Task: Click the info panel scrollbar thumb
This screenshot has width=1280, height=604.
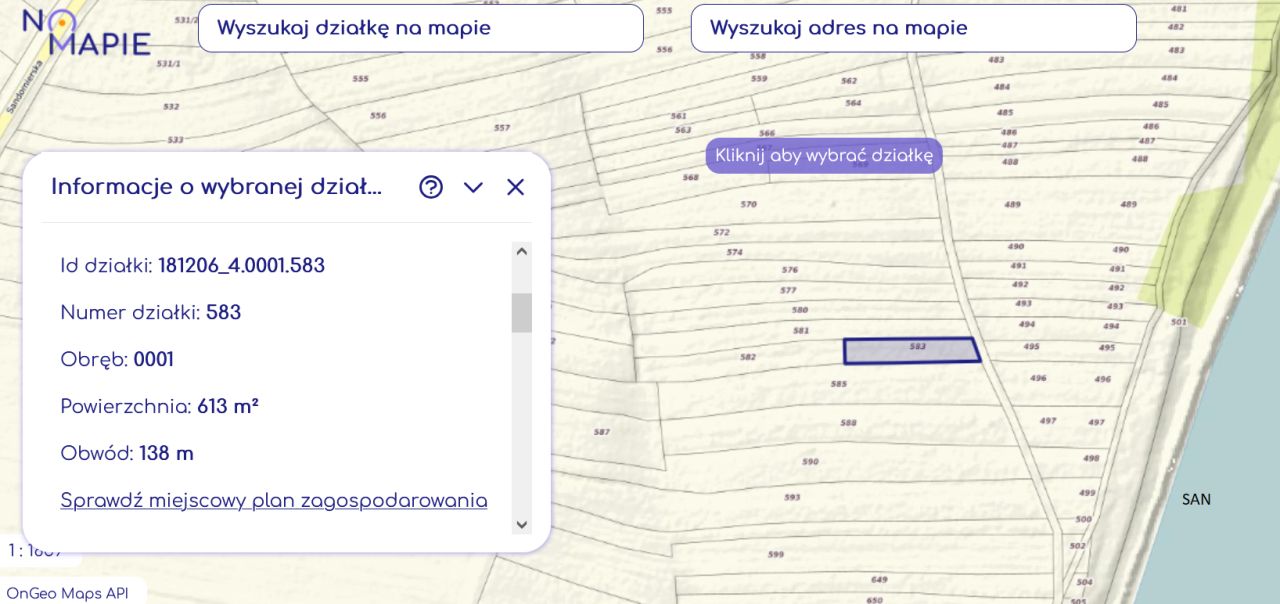Action: tap(521, 313)
